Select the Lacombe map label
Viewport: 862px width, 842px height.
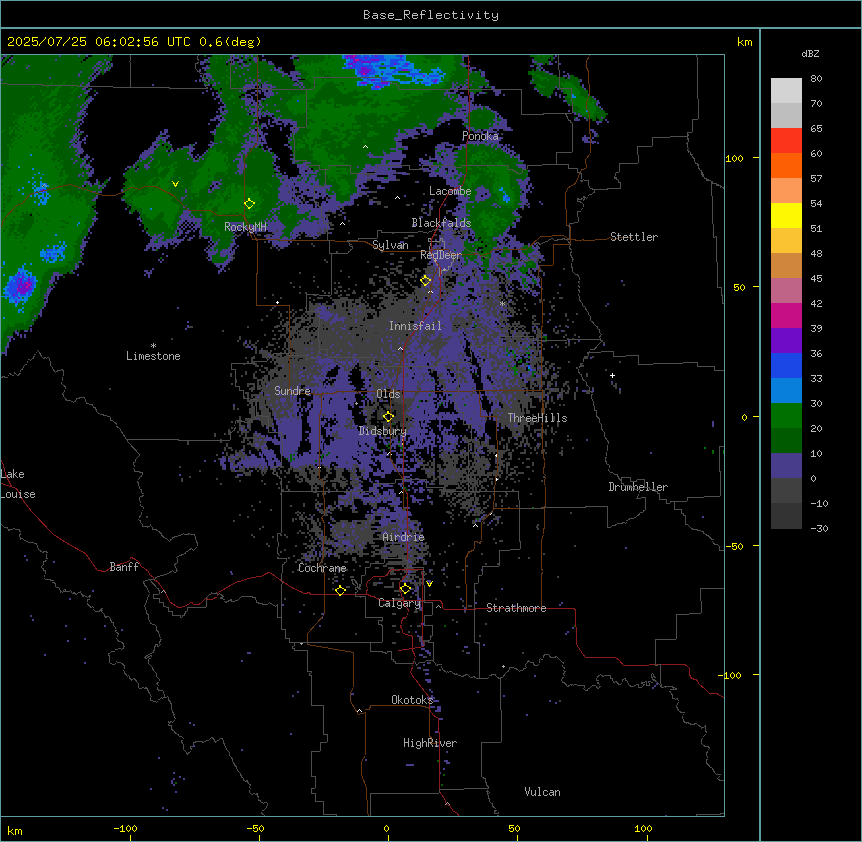coord(450,191)
